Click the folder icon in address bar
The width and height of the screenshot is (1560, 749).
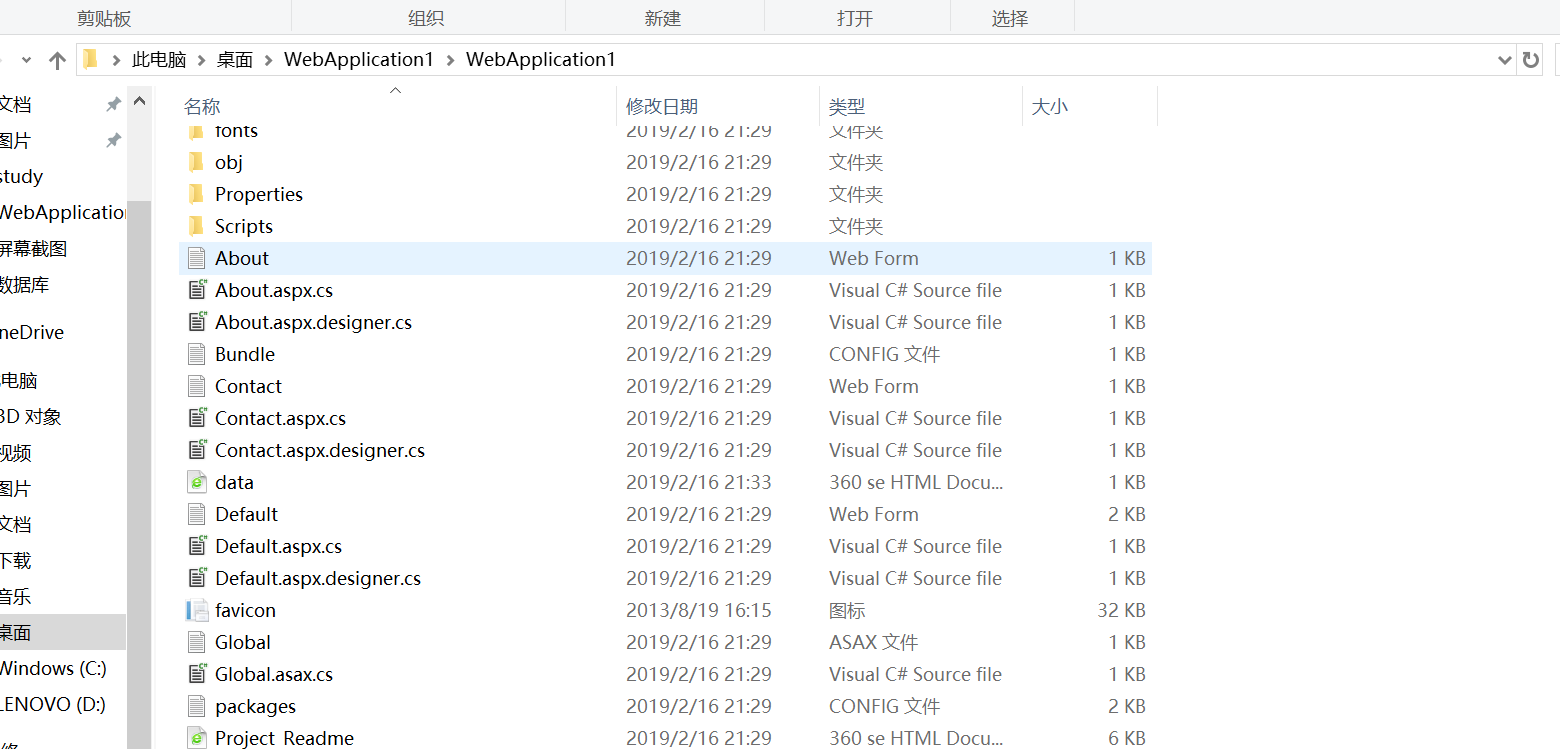(x=91, y=60)
